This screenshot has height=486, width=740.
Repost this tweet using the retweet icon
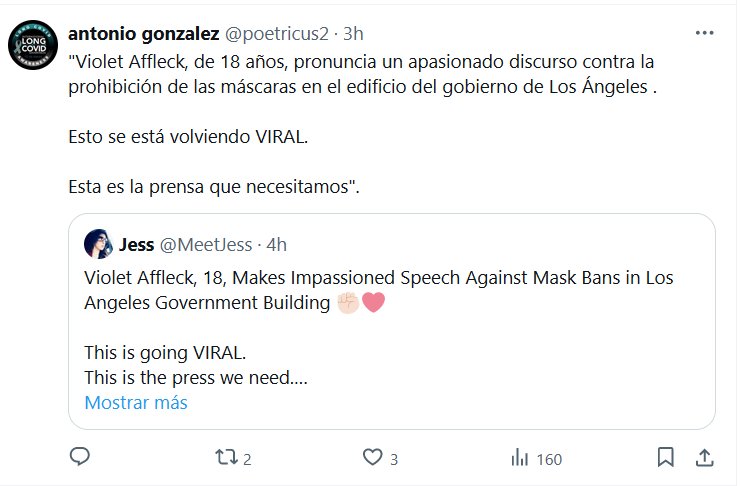(227, 458)
